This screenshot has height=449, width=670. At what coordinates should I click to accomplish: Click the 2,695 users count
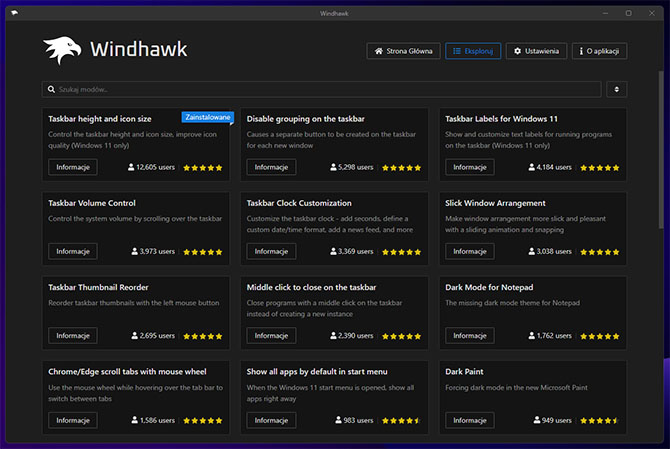pyautogui.click(x=153, y=335)
